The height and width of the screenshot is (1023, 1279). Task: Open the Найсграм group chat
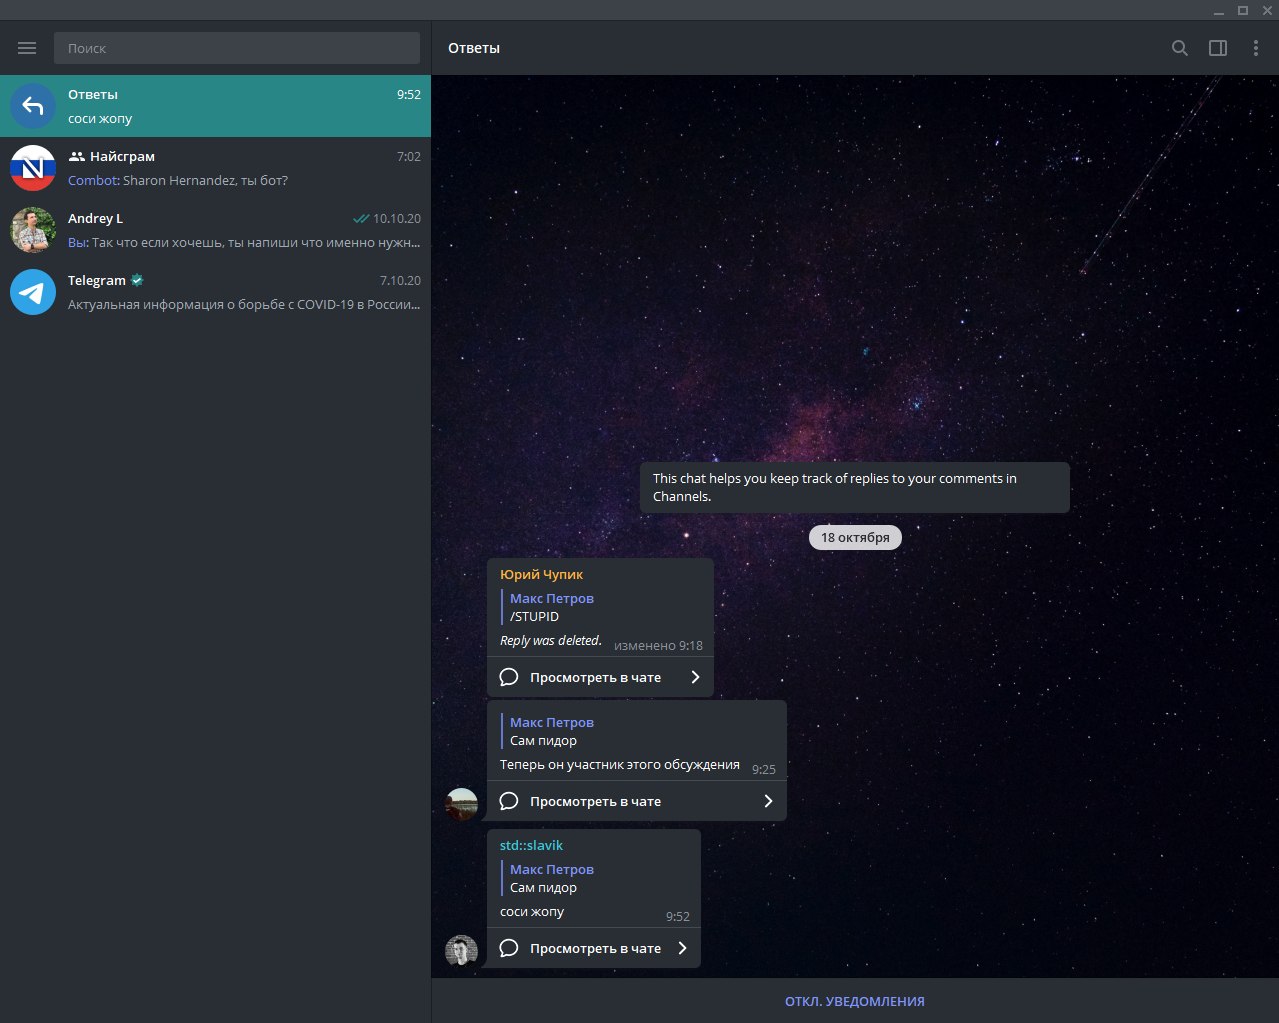215,168
